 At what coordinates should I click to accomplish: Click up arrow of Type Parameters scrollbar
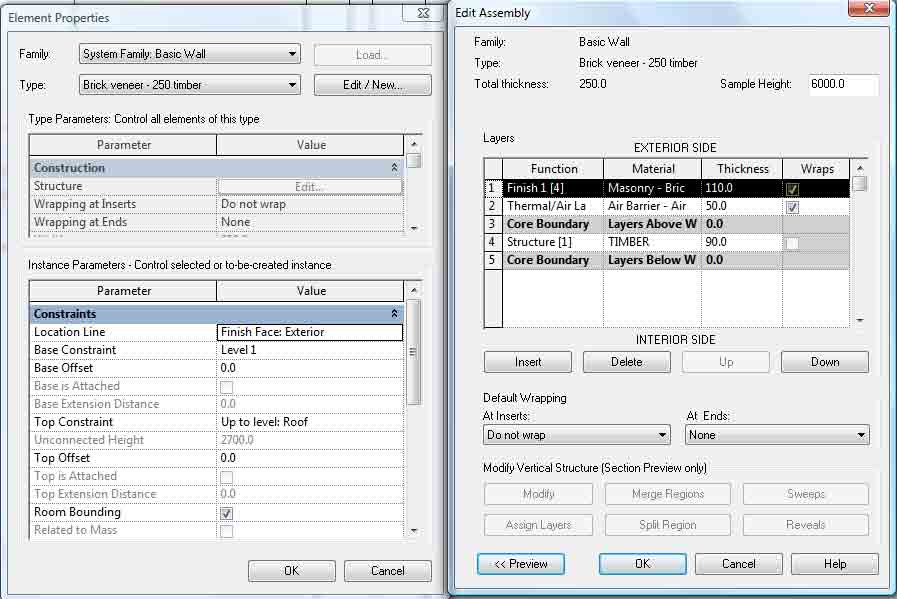(414, 143)
